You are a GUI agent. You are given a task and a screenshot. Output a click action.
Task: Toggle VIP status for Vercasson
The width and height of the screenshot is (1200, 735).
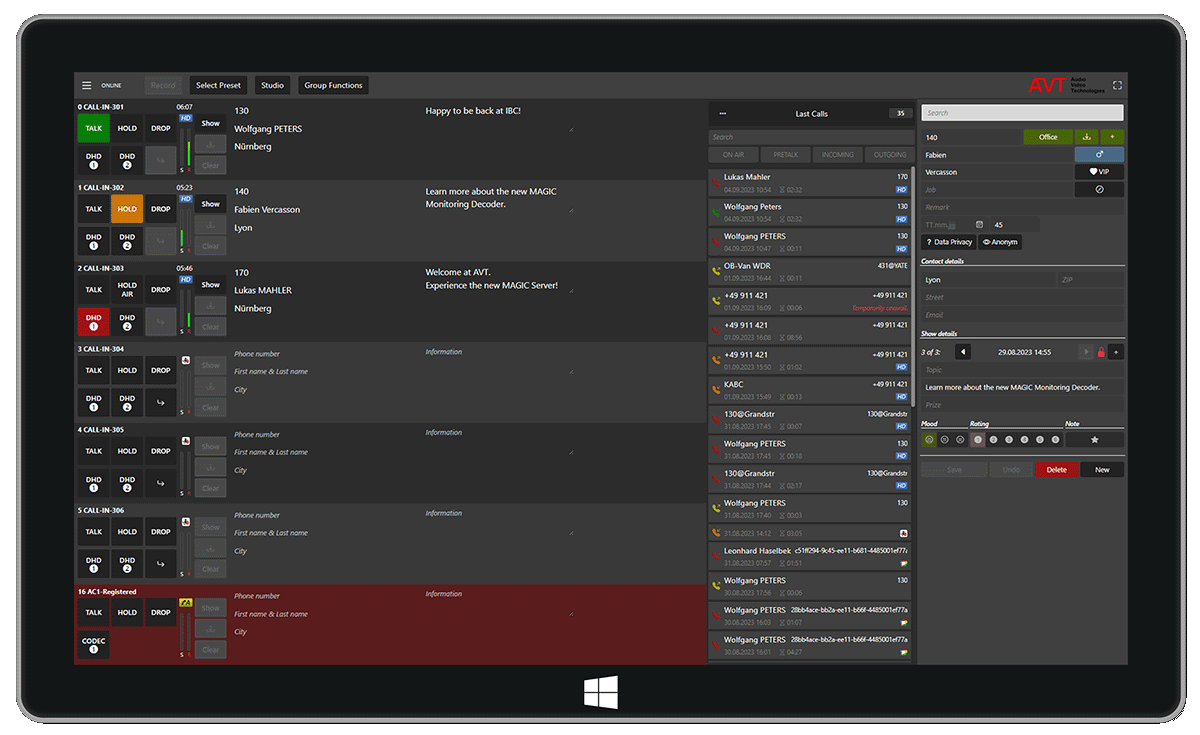[1099, 172]
